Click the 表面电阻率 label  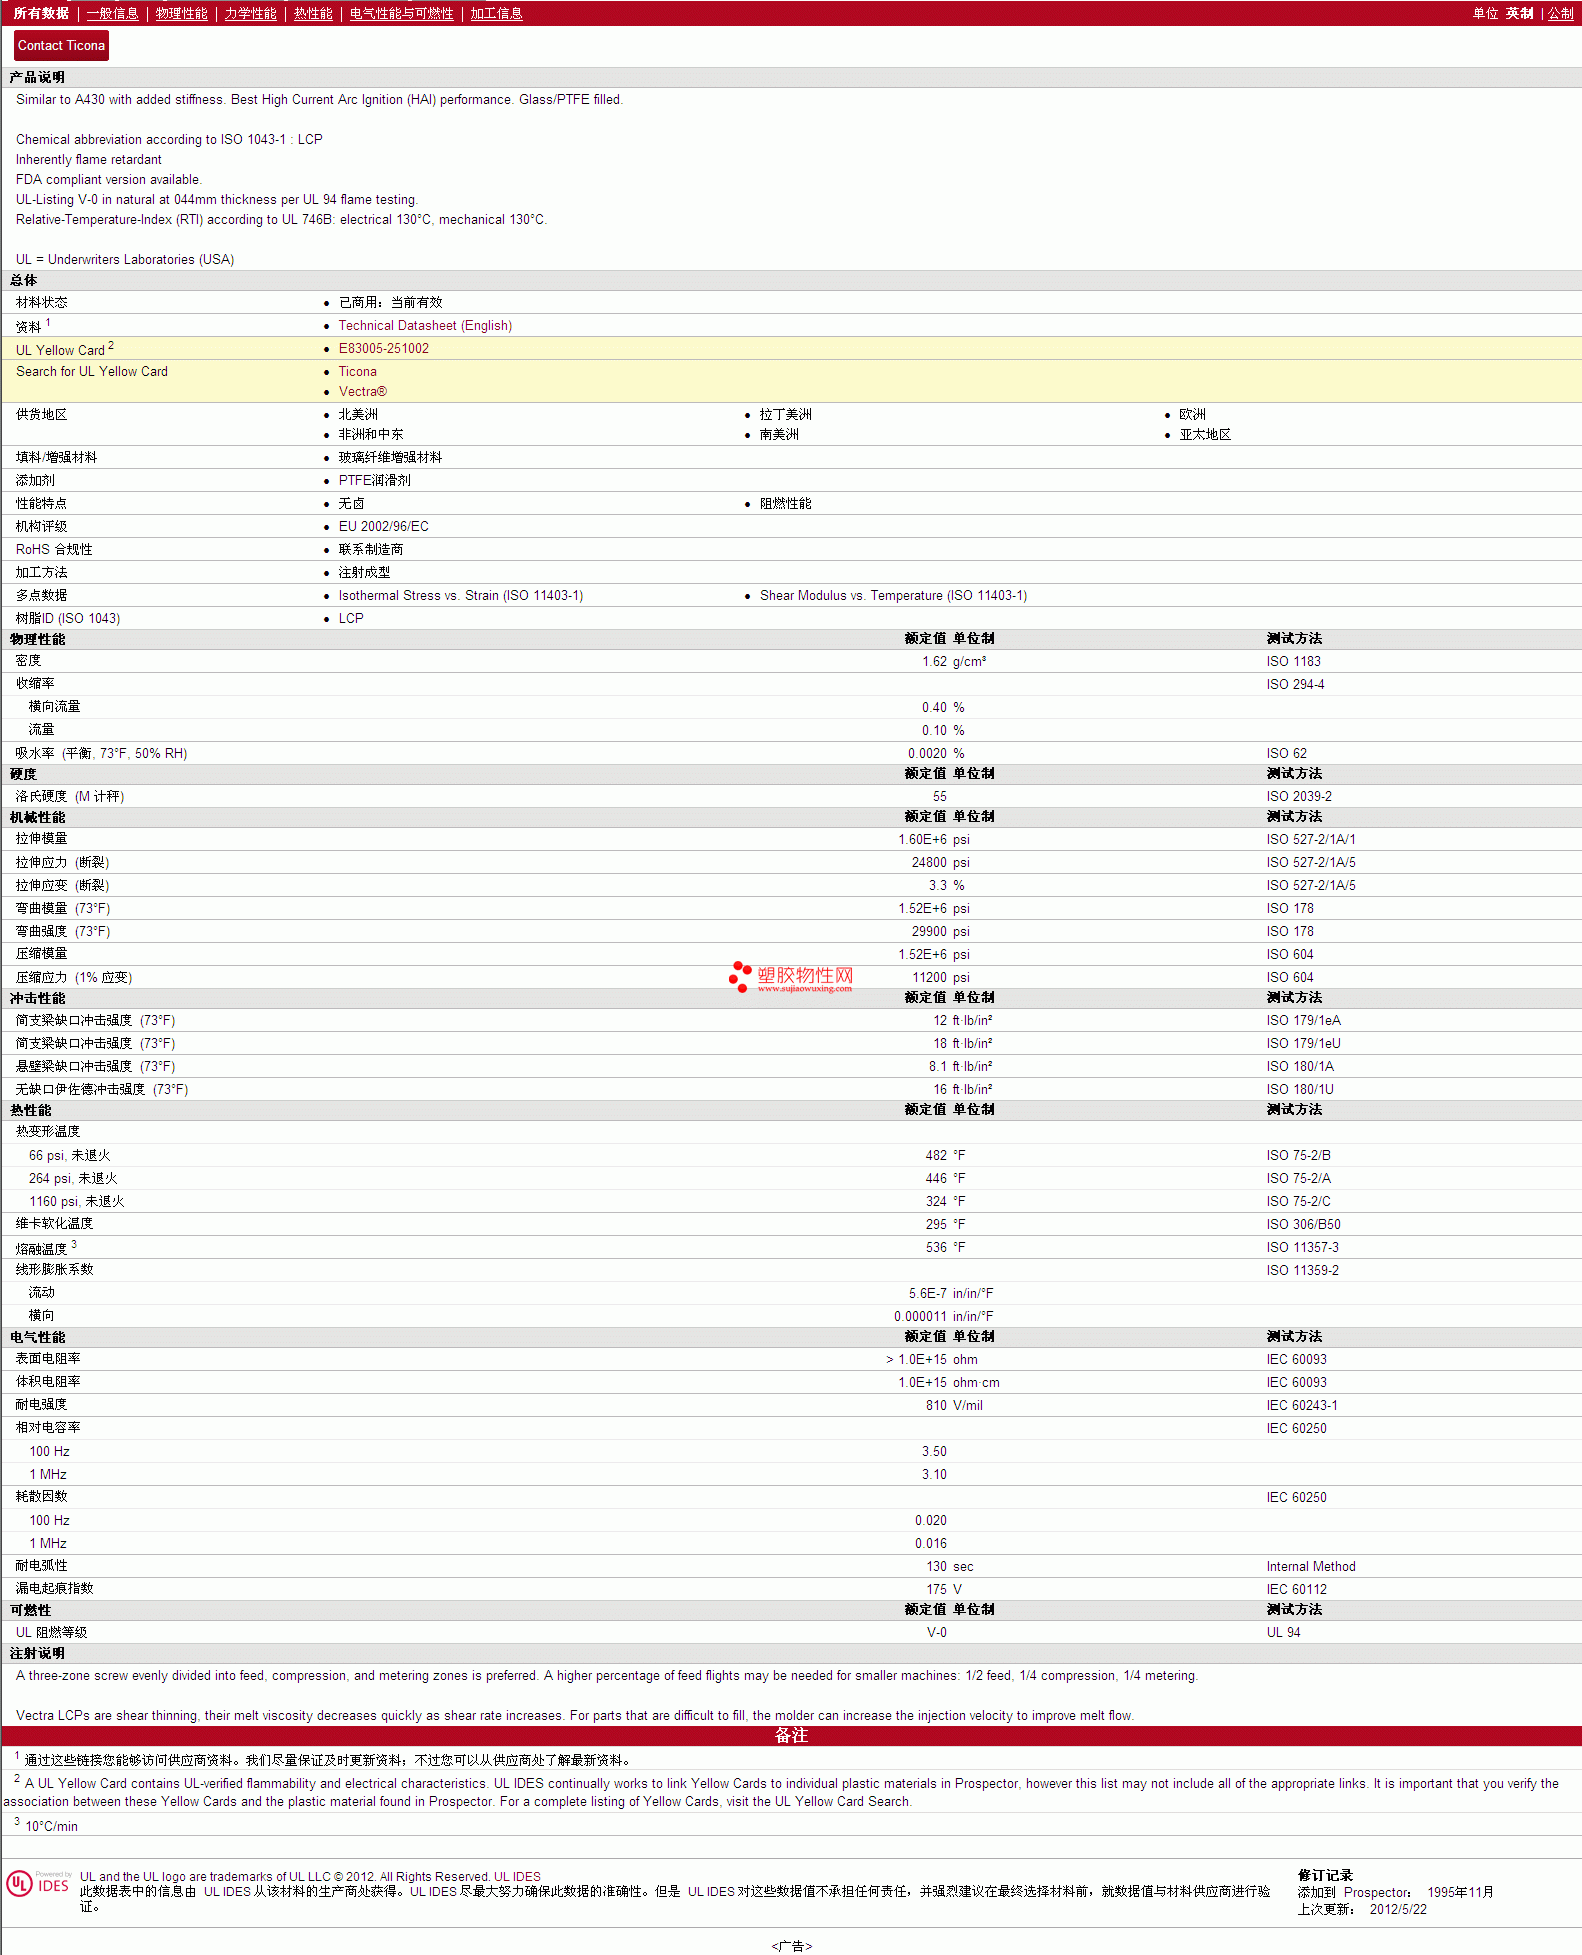point(48,1359)
